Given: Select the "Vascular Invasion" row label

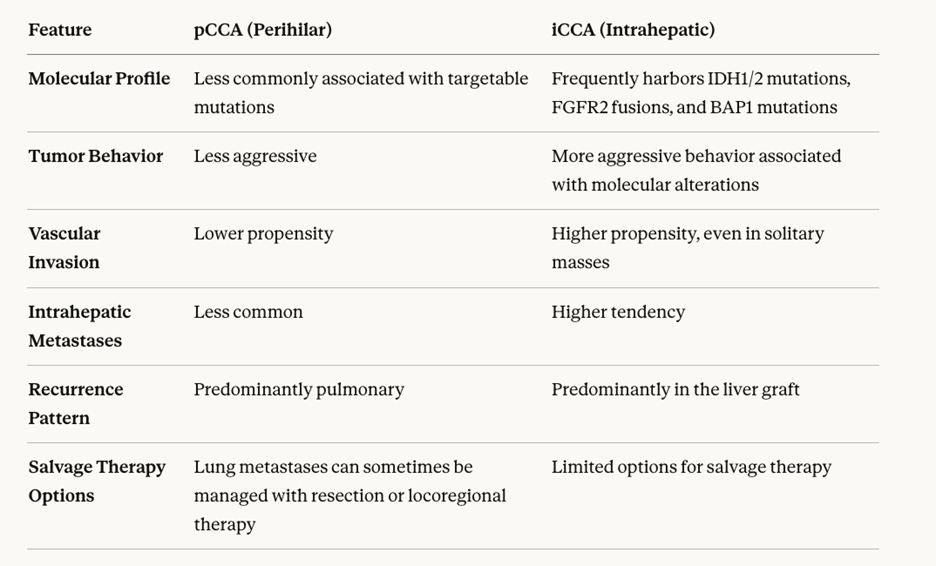Looking at the screenshot, I should 64,248.
